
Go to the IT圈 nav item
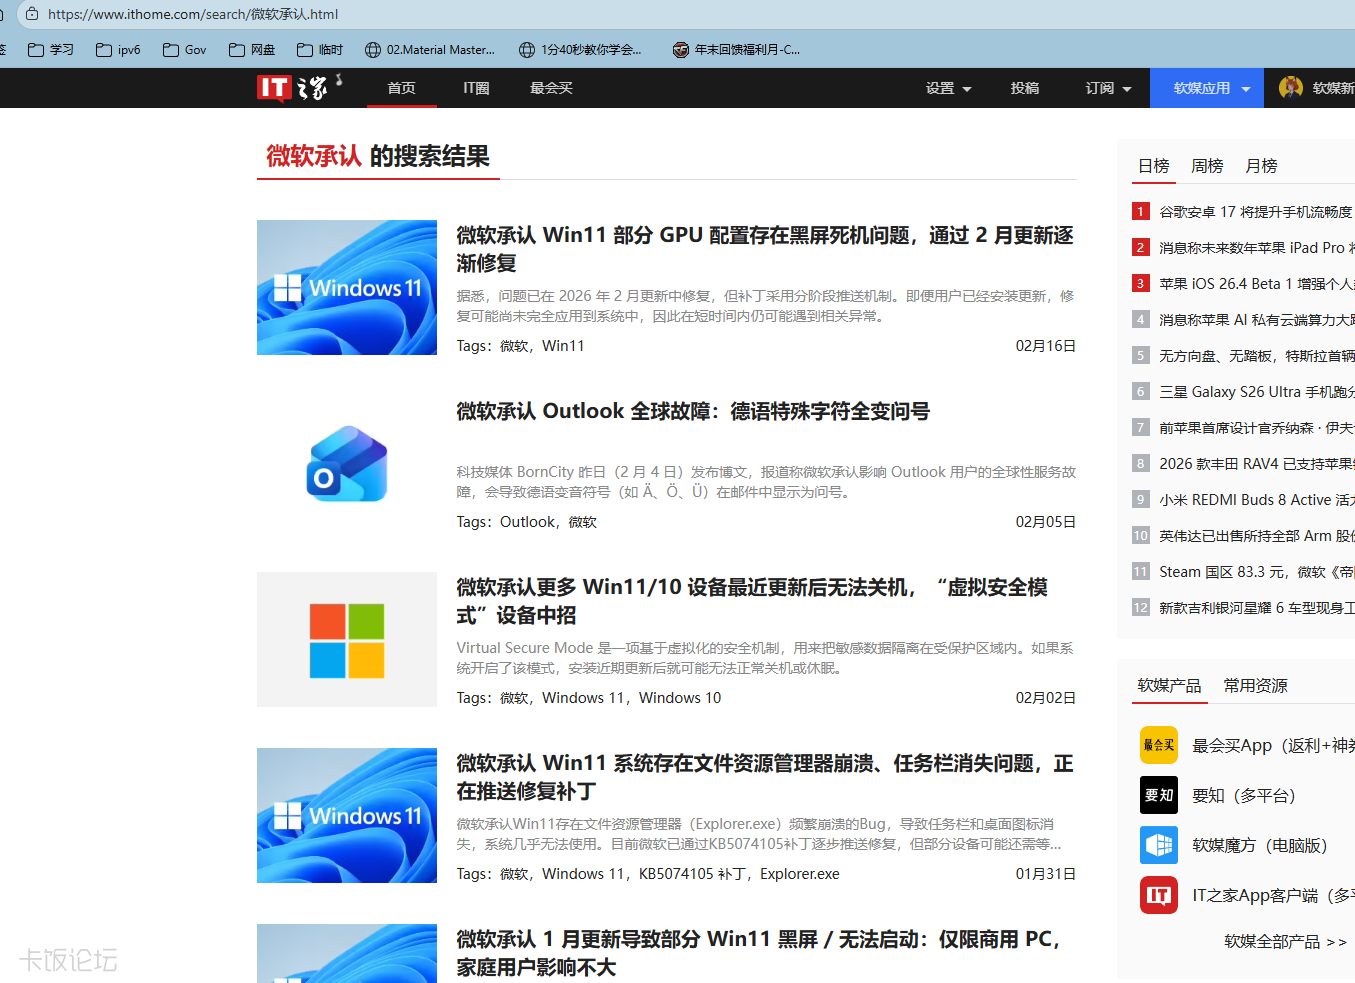[476, 88]
